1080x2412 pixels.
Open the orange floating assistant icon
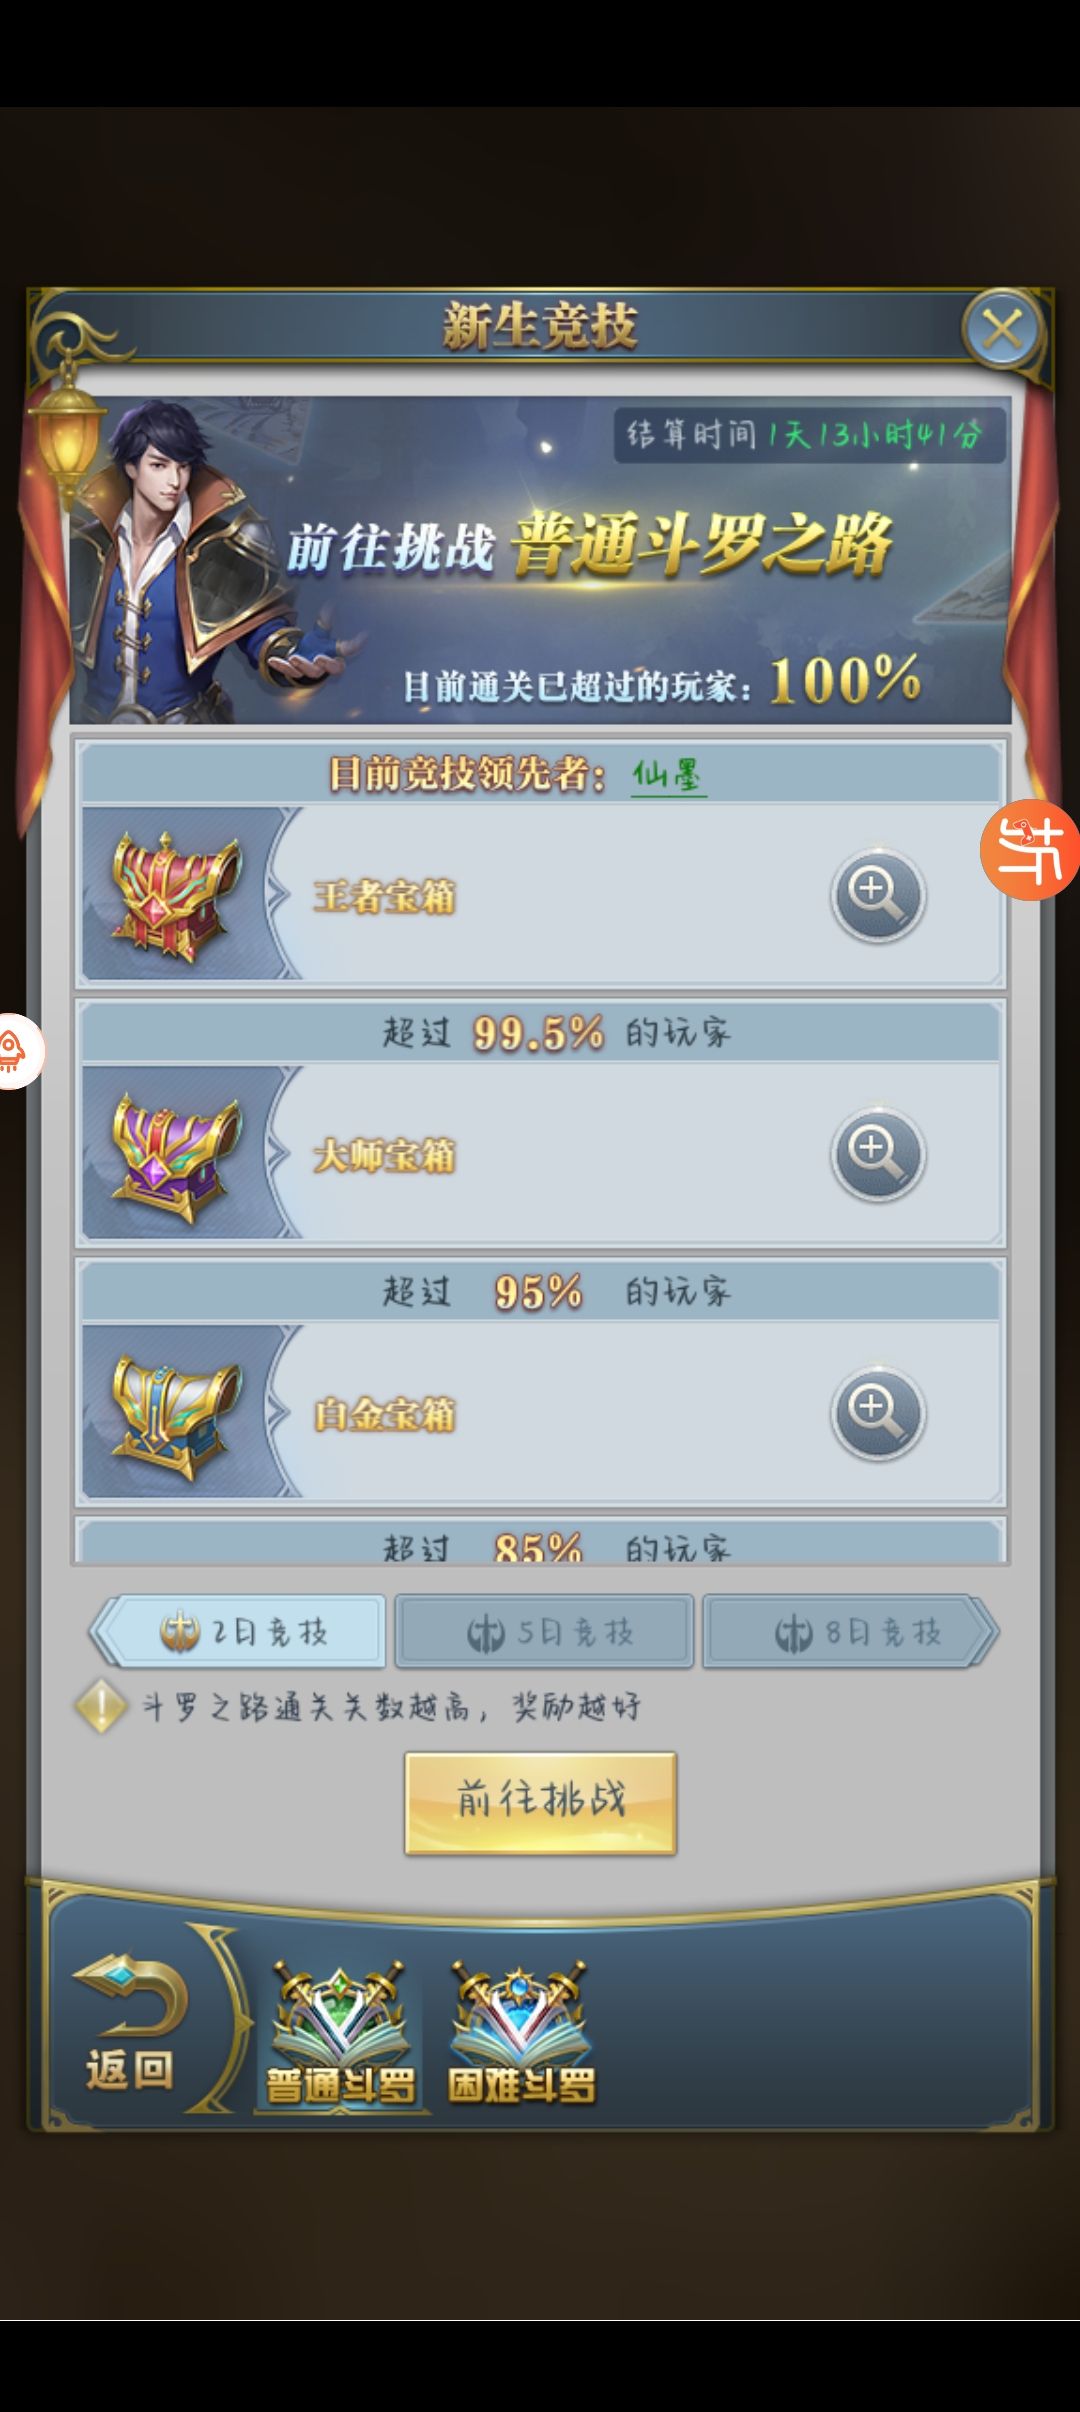[1030, 850]
